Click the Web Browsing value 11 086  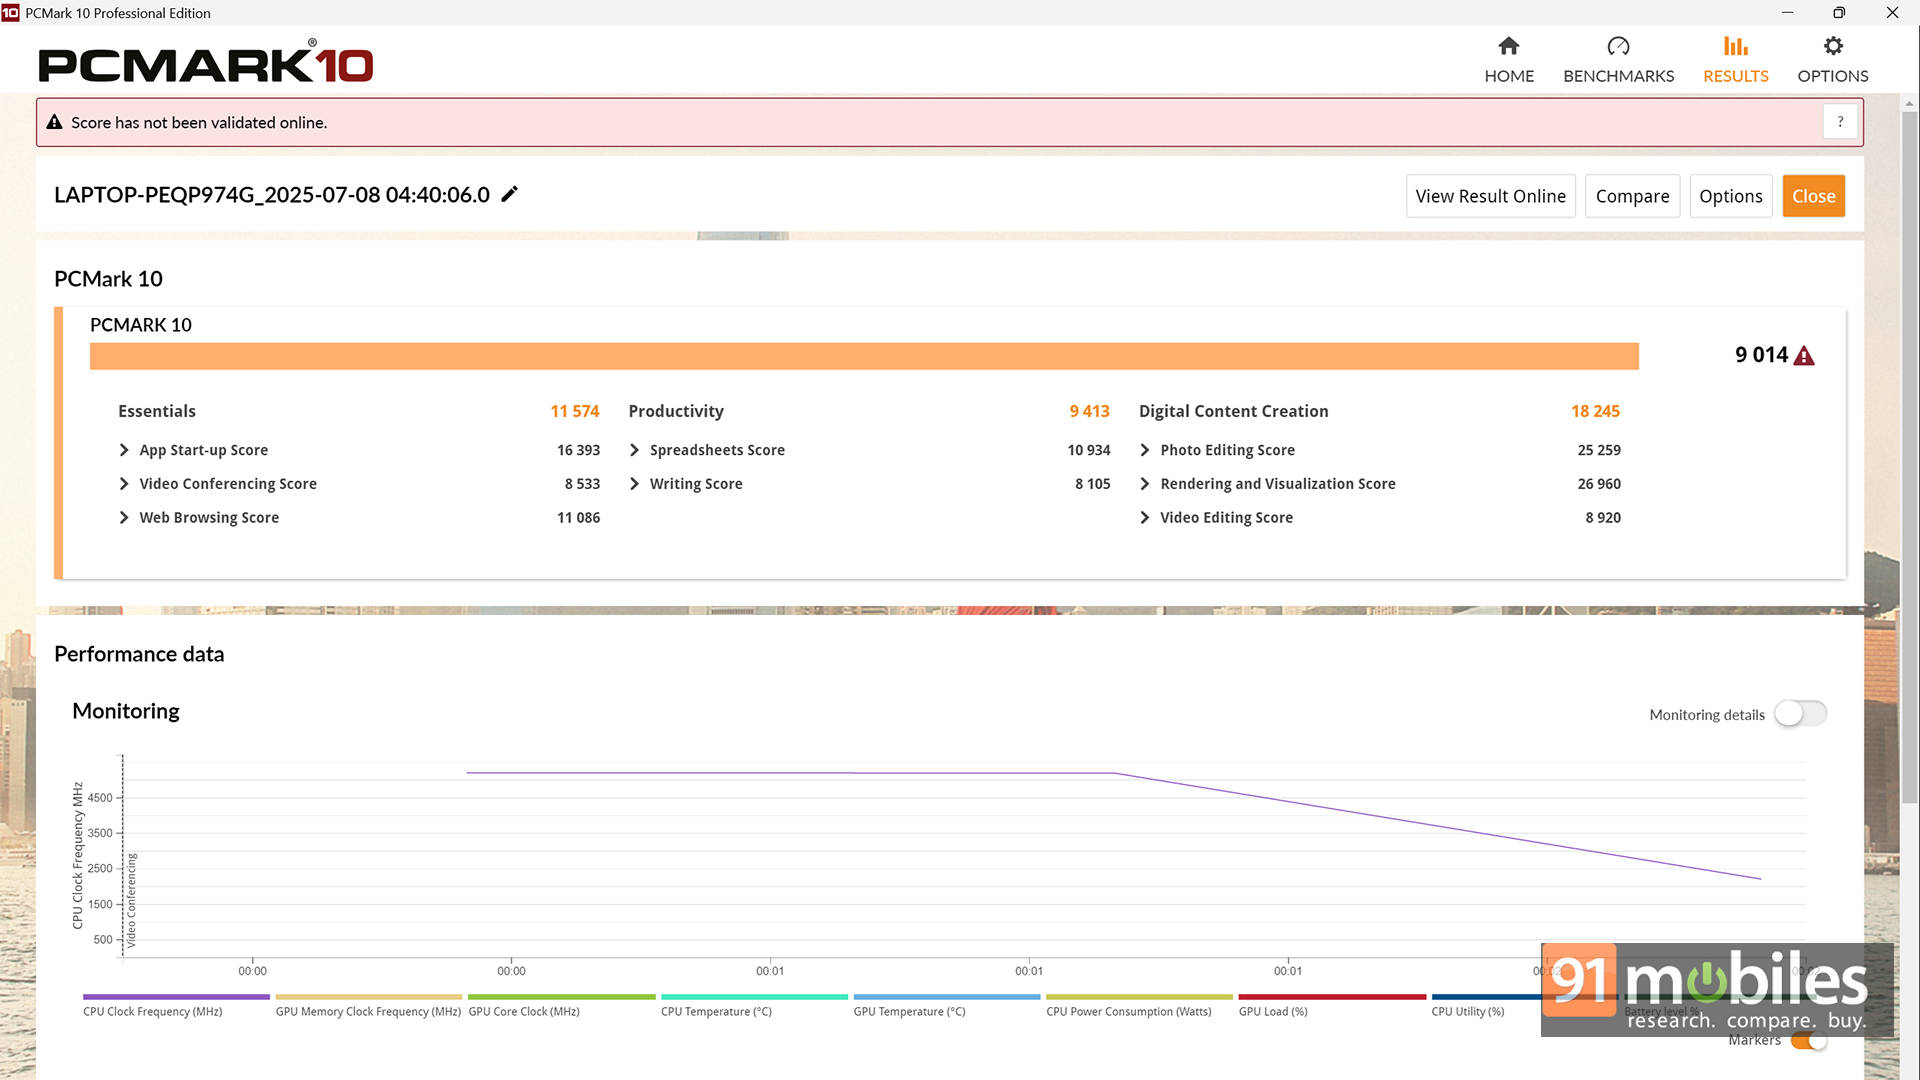(578, 518)
